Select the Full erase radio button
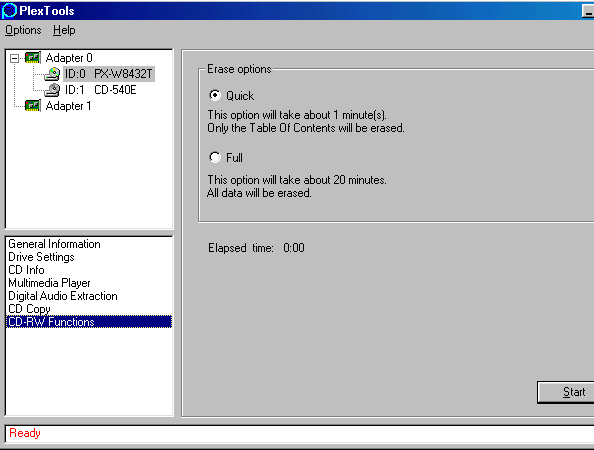Viewport: 594px width, 450px height. tap(215, 157)
